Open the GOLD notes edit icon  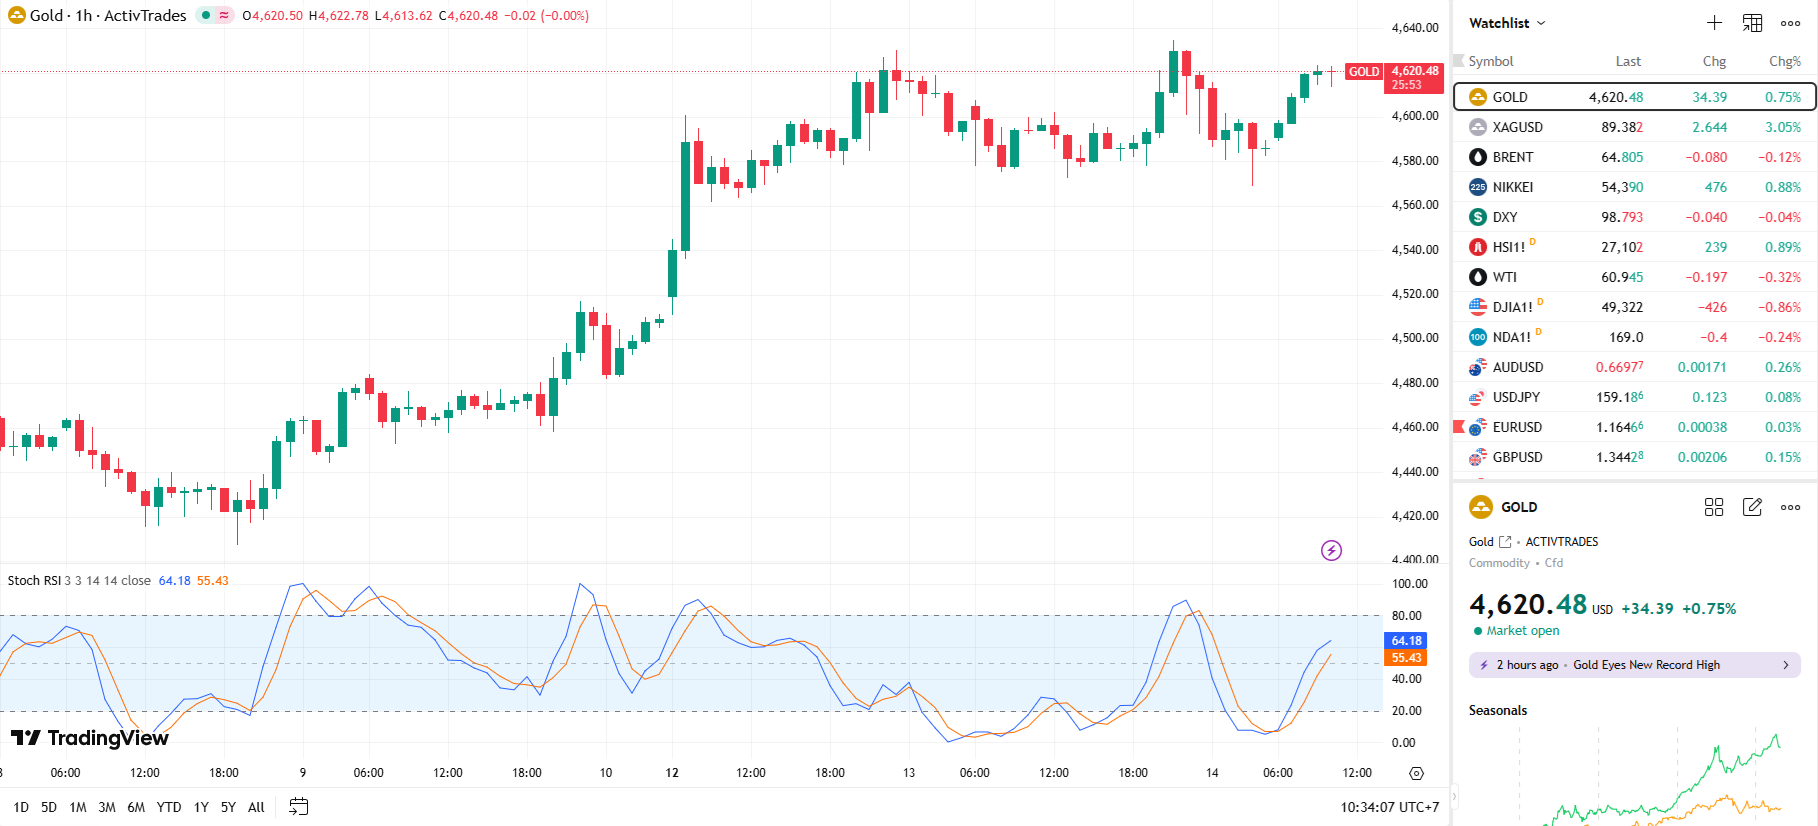(1752, 507)
